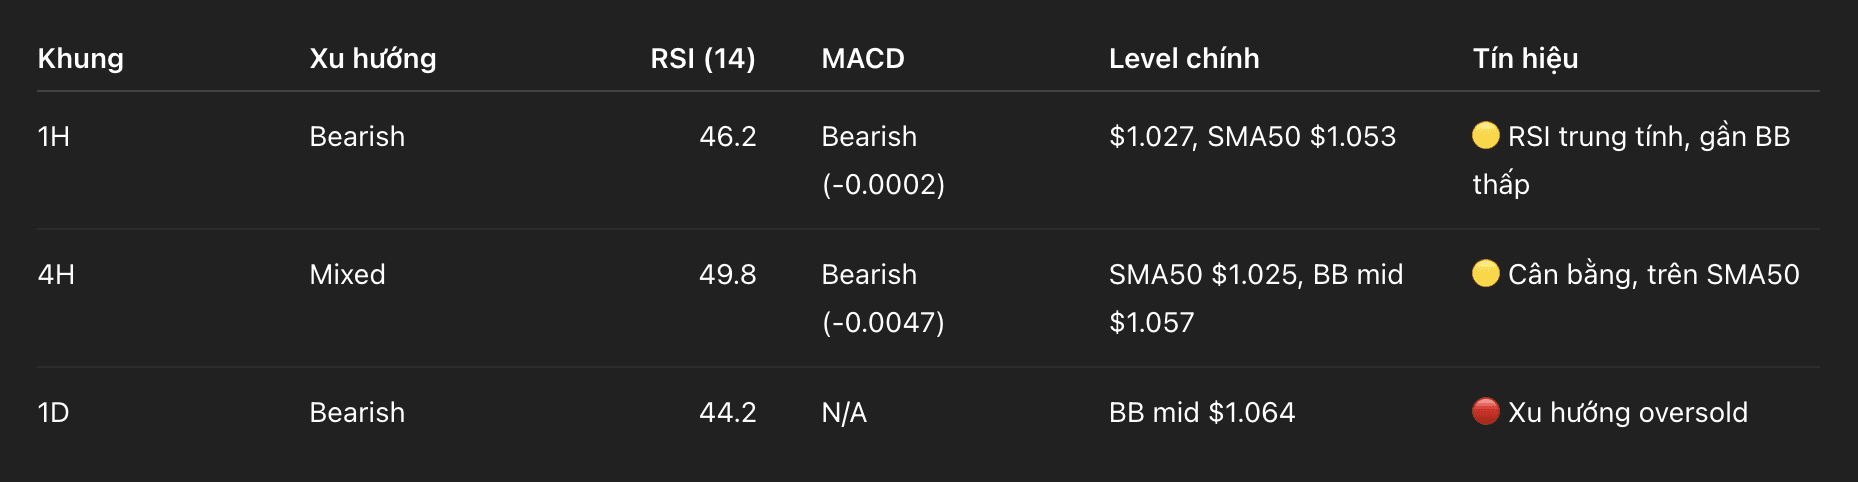Select the Xu hướng column header

pos(373,58)
